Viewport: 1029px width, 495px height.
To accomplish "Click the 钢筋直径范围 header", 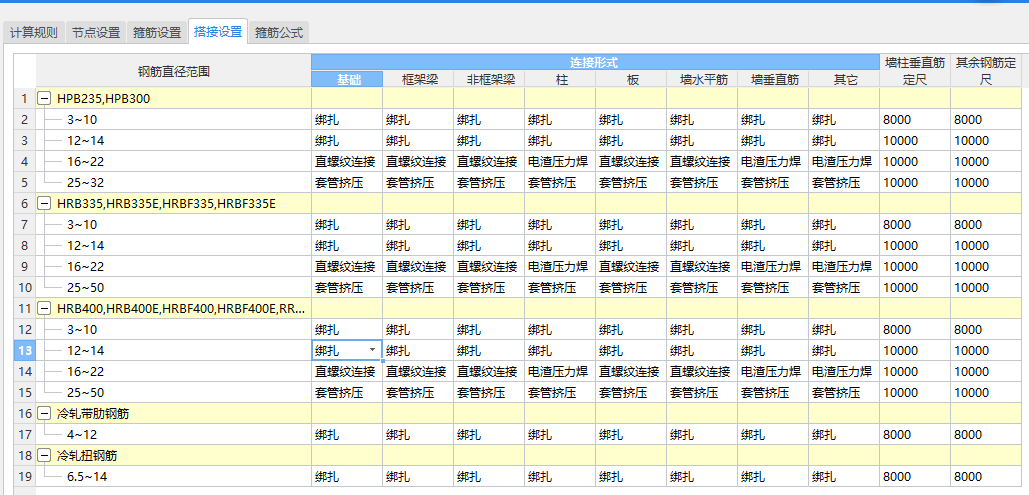I will (173, 71).
